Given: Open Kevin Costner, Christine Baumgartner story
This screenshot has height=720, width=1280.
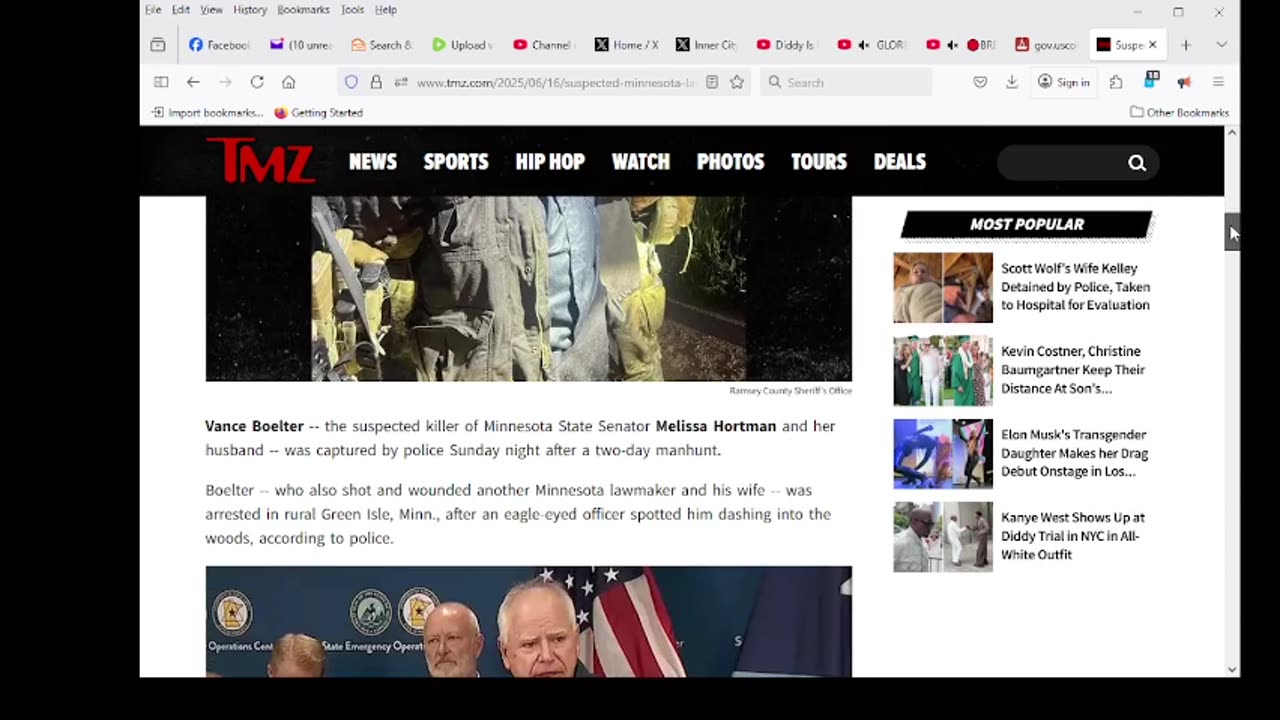Looking at the screenshot, I should coord(1073,370).
